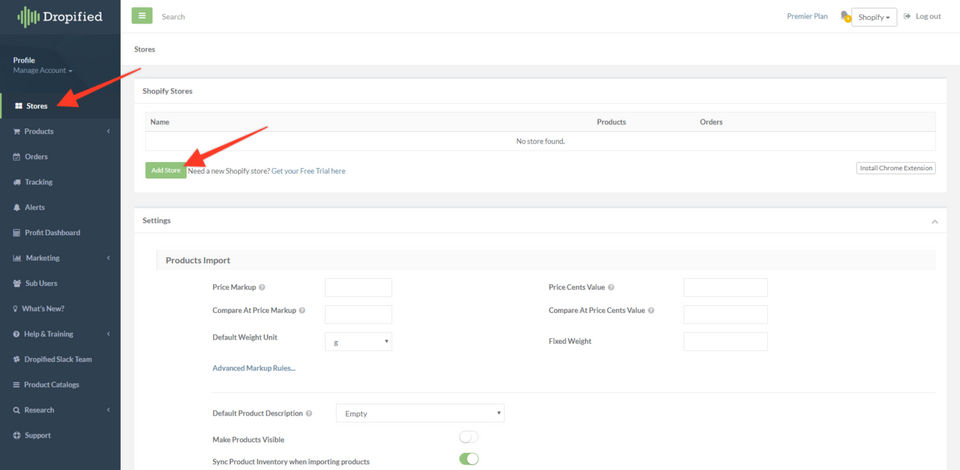Click the Products Import section heading
The height and width of the screenshot is (470, 960).
(x=198, y=260)
